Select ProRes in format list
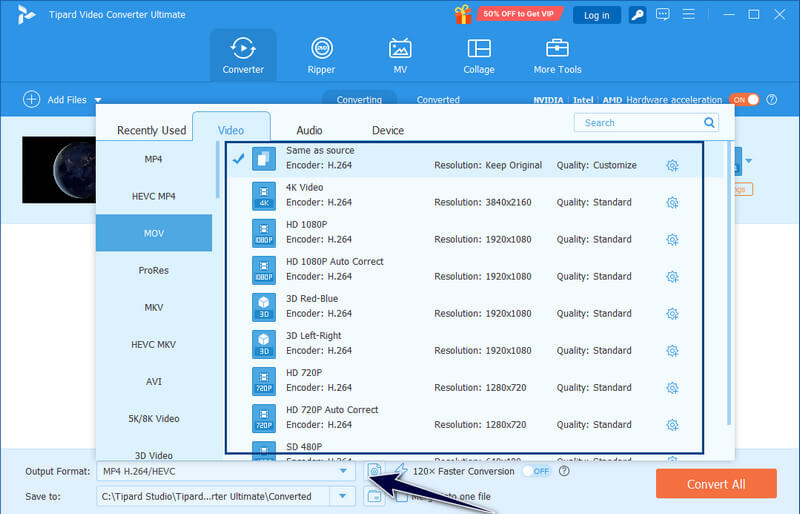Image resolution: width=800 pixels, height=514 pixels. (154, 270)
